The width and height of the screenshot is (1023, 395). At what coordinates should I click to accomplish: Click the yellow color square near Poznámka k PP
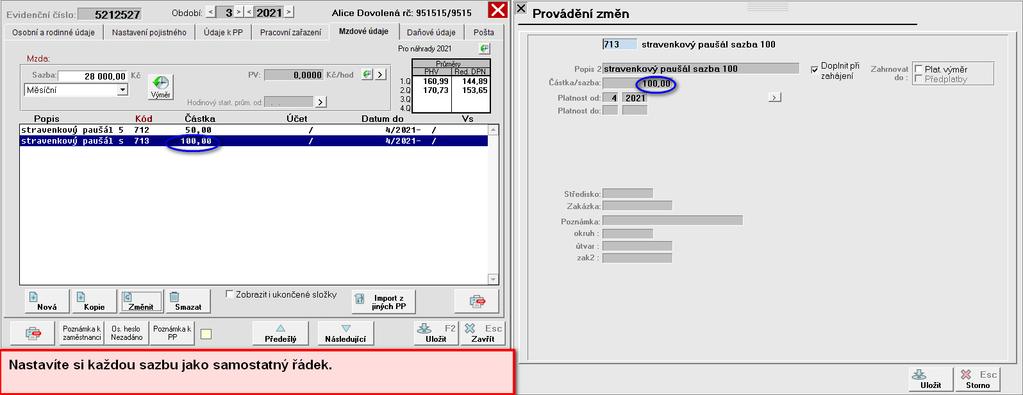[x=206, y=334]
